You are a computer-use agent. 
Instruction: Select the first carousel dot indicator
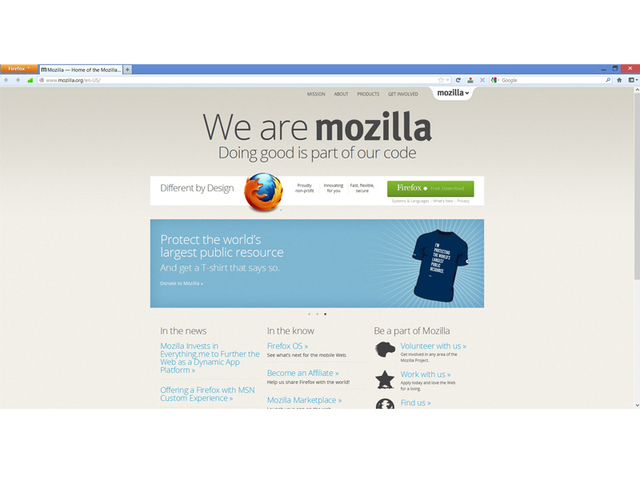click(309, 314)
